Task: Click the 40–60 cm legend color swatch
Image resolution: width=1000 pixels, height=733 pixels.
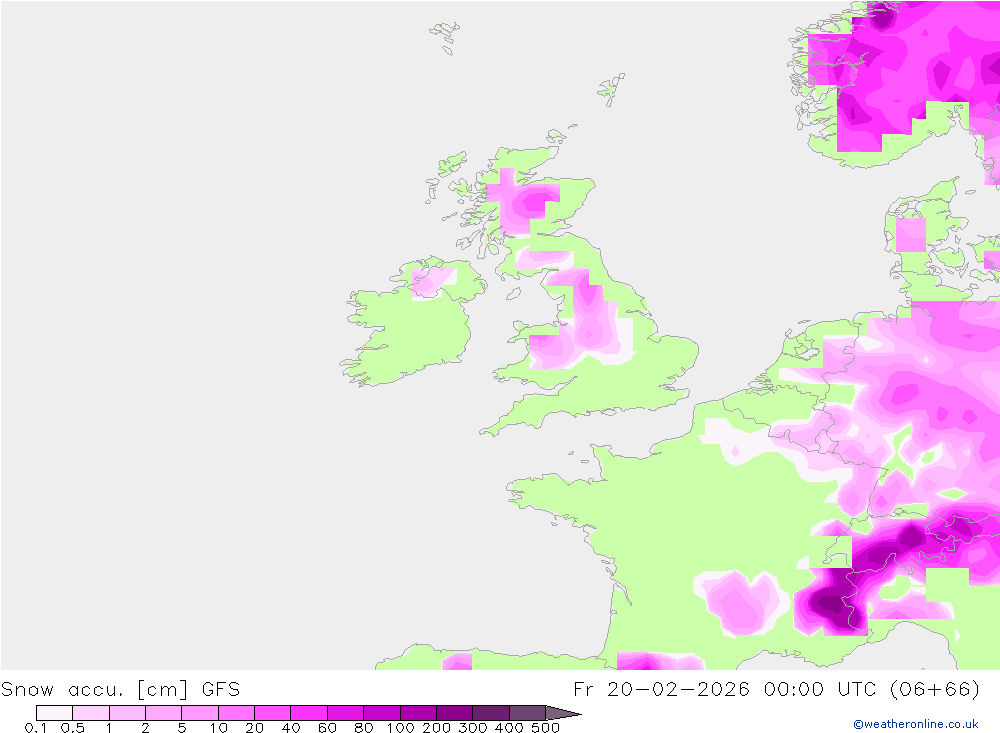Action: [309, 713]
